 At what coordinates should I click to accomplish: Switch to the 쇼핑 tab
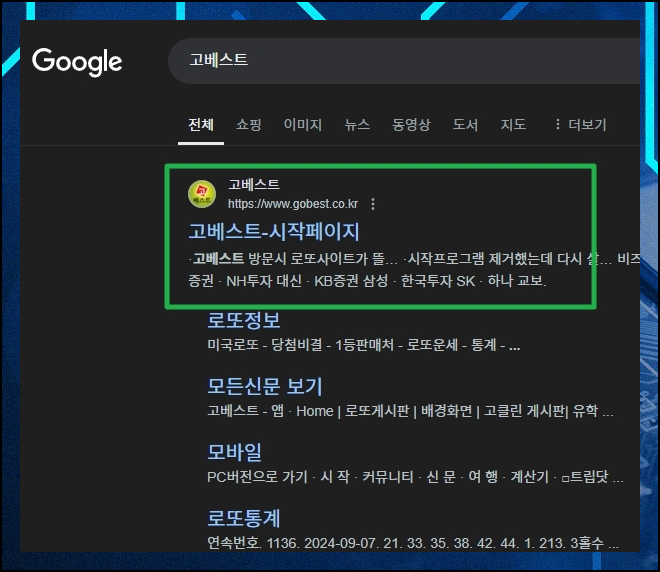coord(249,125)
